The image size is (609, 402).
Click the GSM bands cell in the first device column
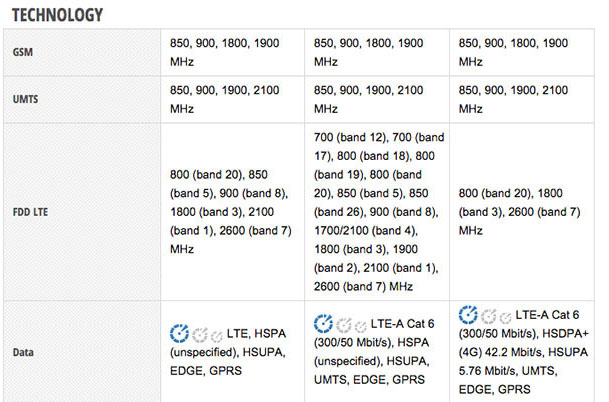coord(231,52)
